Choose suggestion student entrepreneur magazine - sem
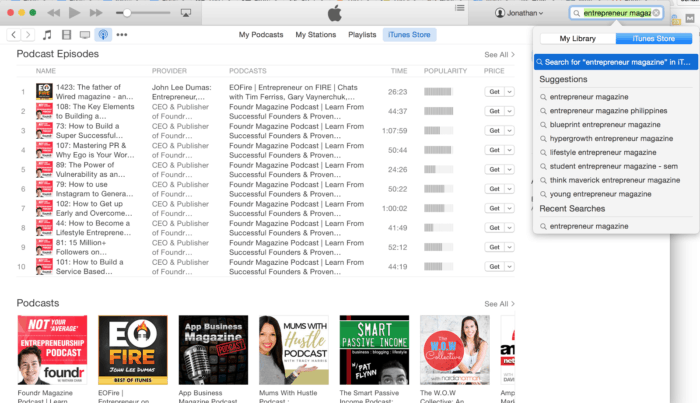The height and width of the screenshot is (403, 700). 613,166
